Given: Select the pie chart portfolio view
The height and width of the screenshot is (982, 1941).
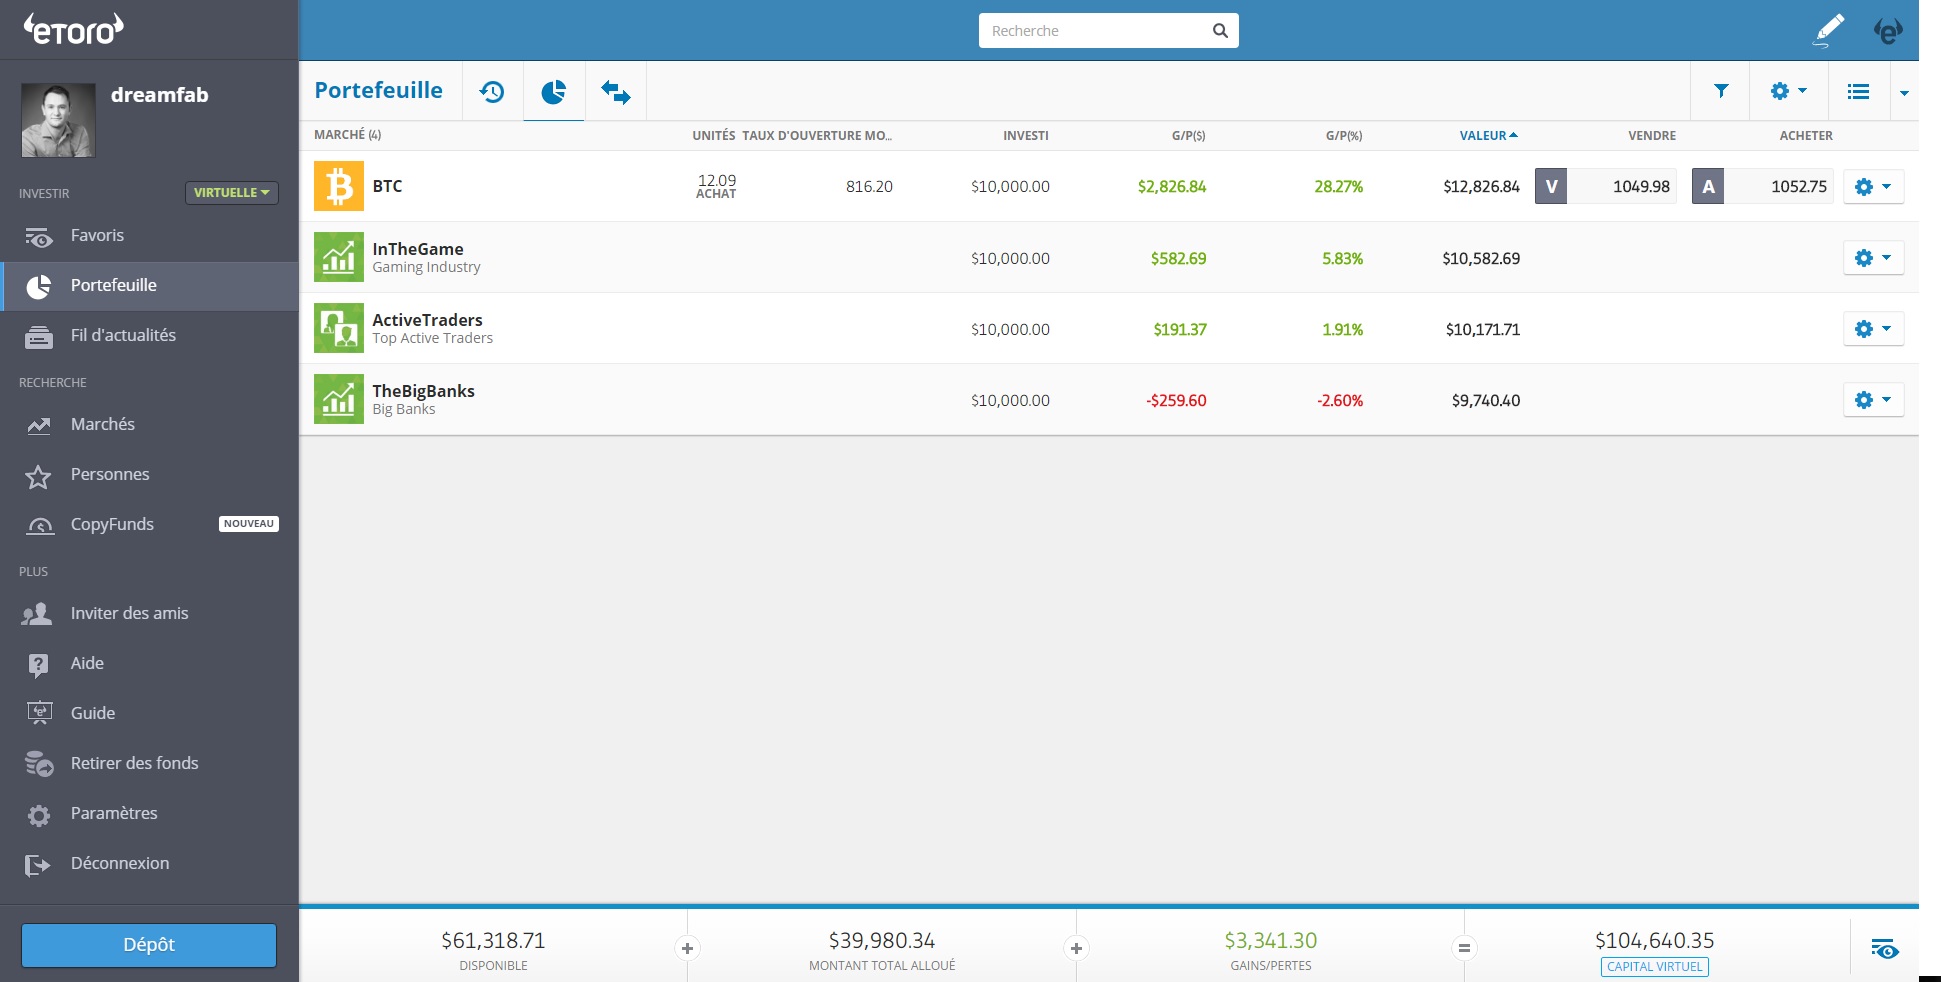Looking at the screenshot, I should [x=554, y=92].
